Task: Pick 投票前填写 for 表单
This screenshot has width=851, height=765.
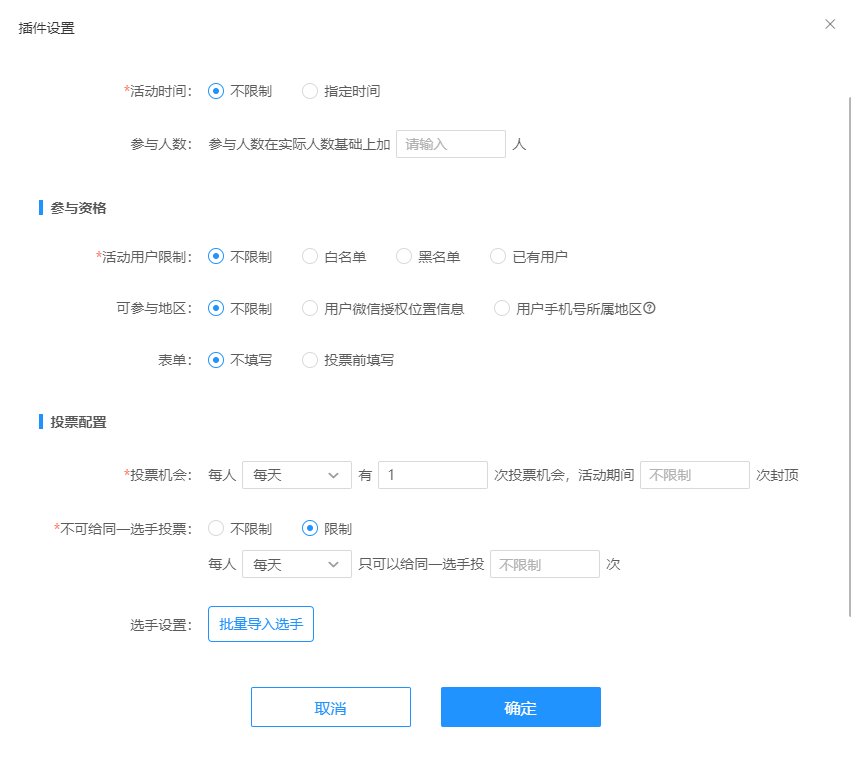Action: coord(310,360)
